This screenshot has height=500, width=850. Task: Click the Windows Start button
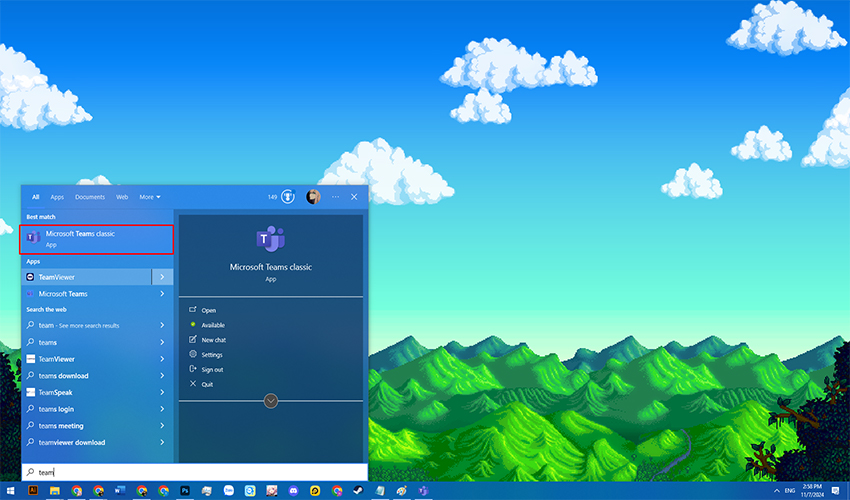tap(10, 491)
